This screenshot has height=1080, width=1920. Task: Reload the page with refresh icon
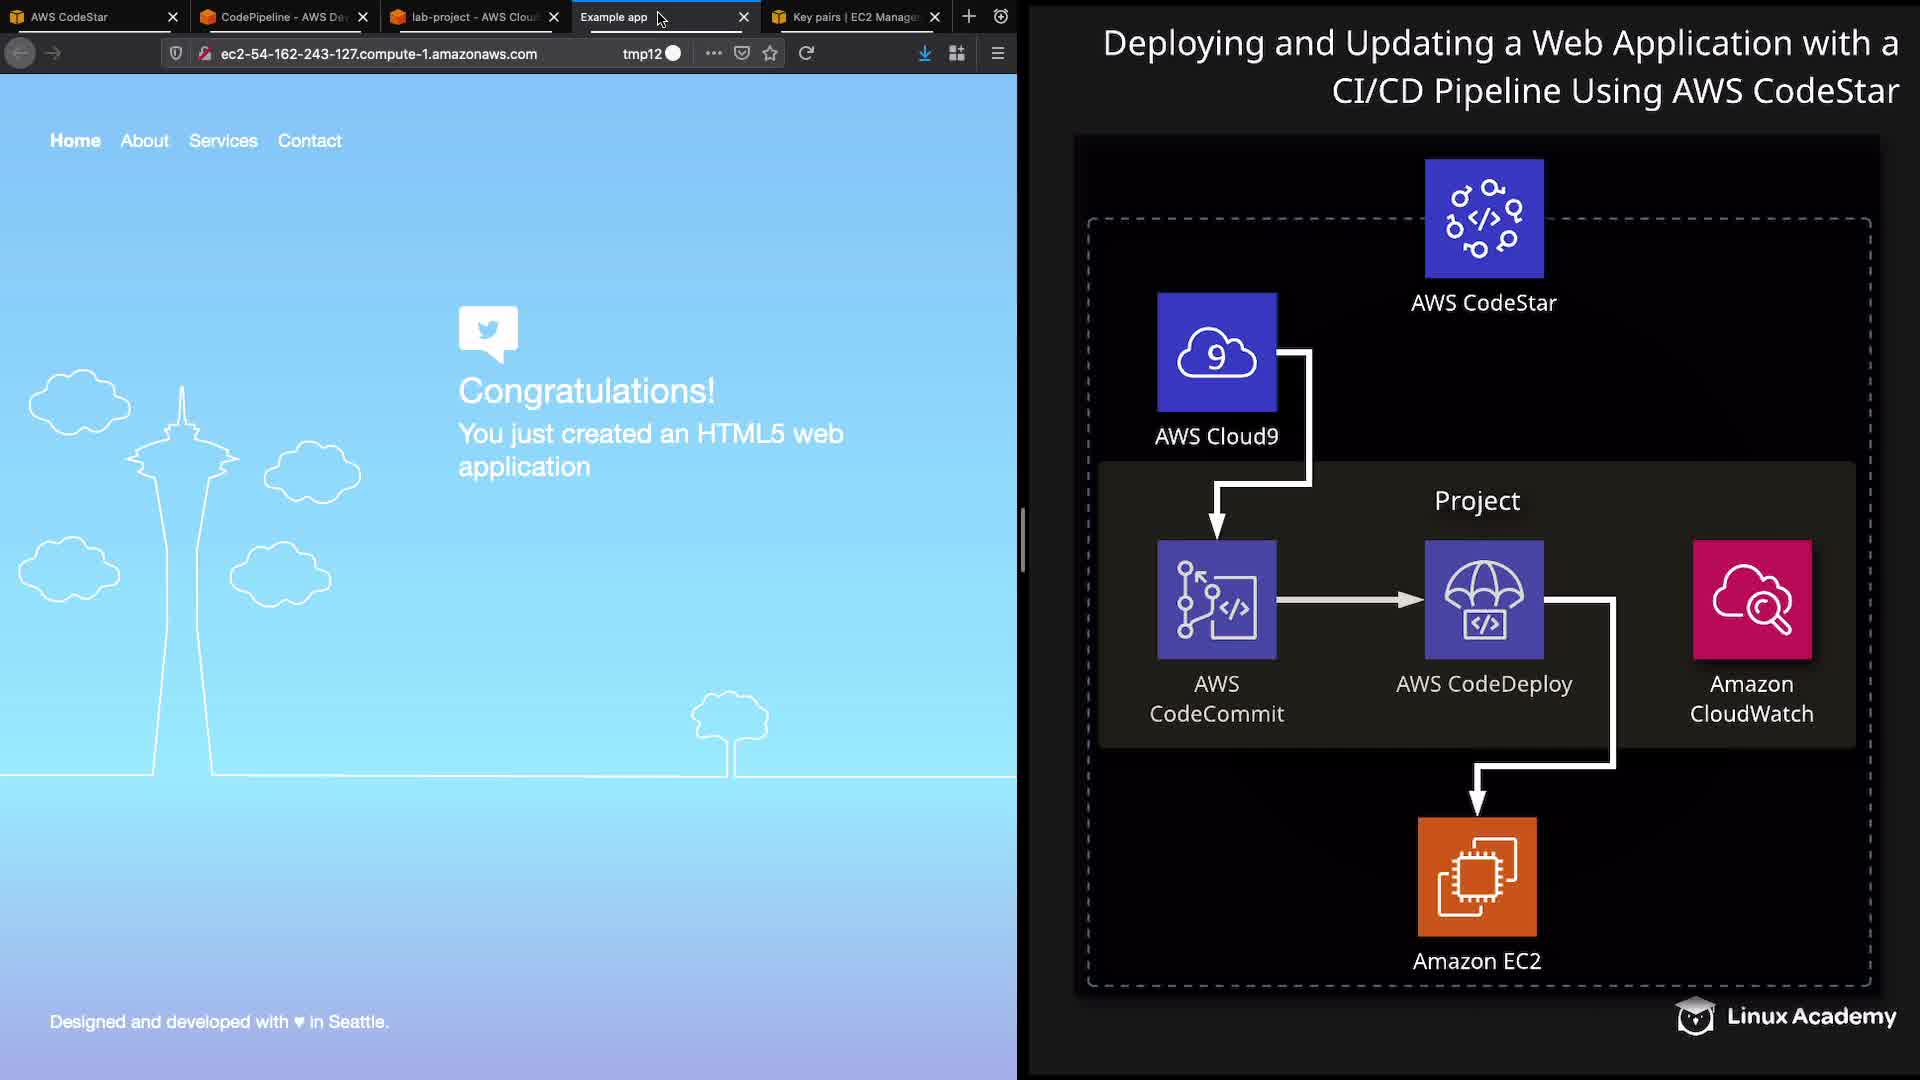coord(806,53)
